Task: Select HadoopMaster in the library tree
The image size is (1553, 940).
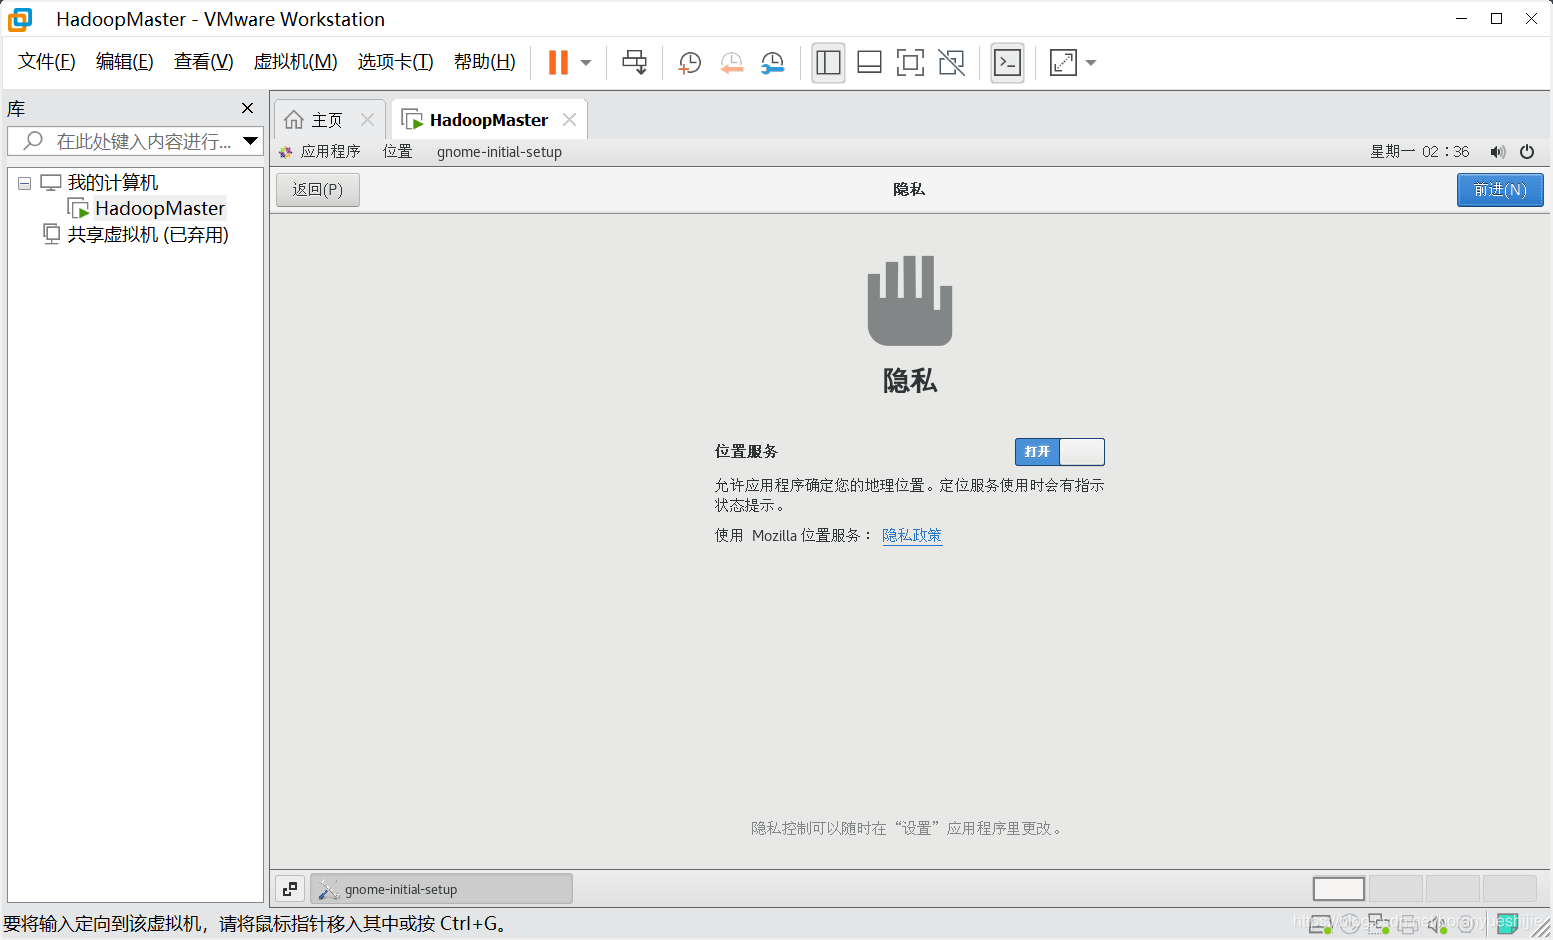Action: [x=160, y=208]
